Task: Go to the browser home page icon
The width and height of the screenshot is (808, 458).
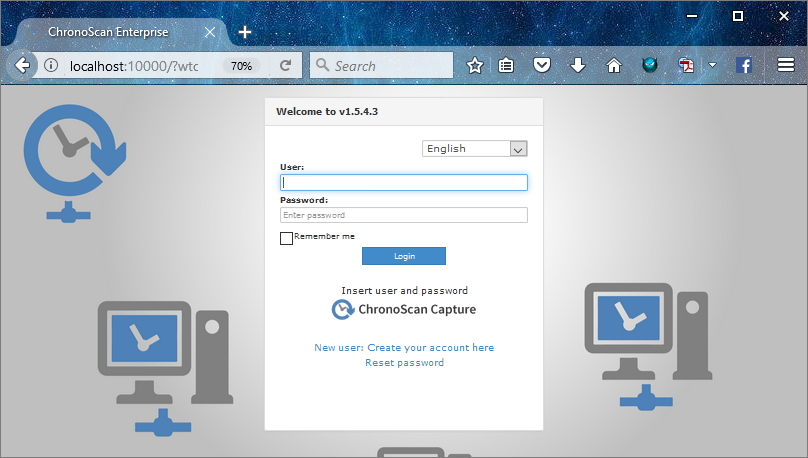Action: click(614, 65)
